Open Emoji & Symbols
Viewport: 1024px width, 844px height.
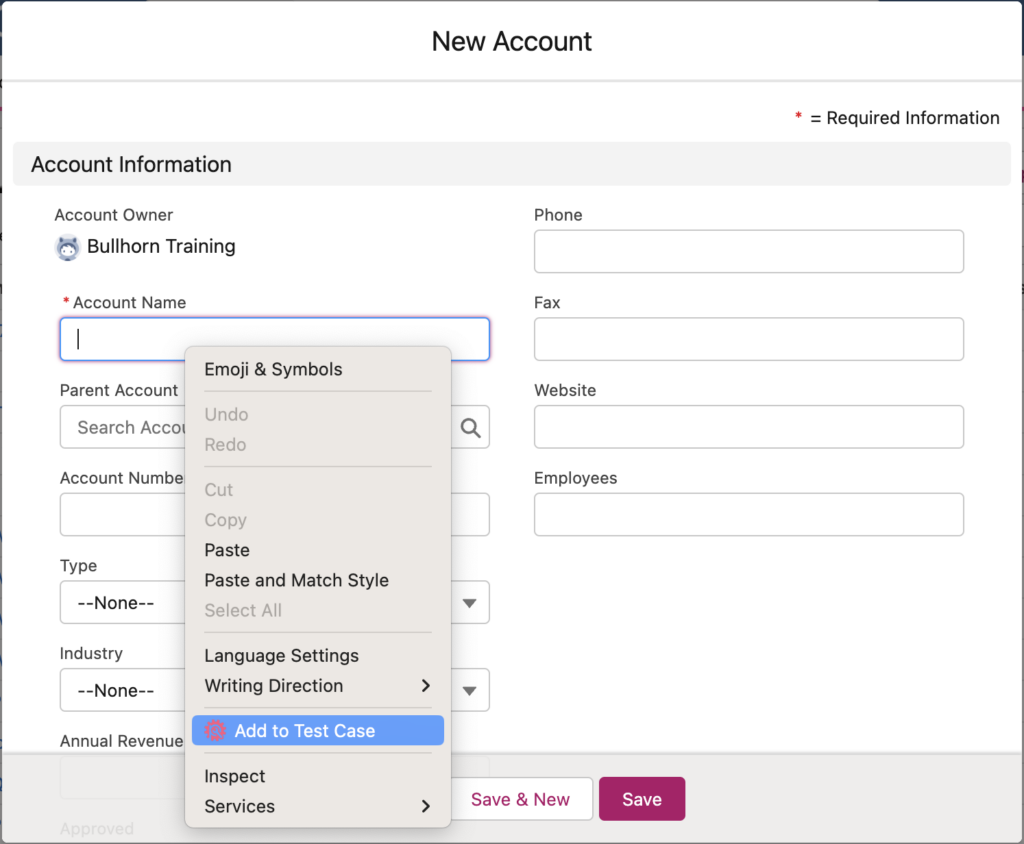273,369
